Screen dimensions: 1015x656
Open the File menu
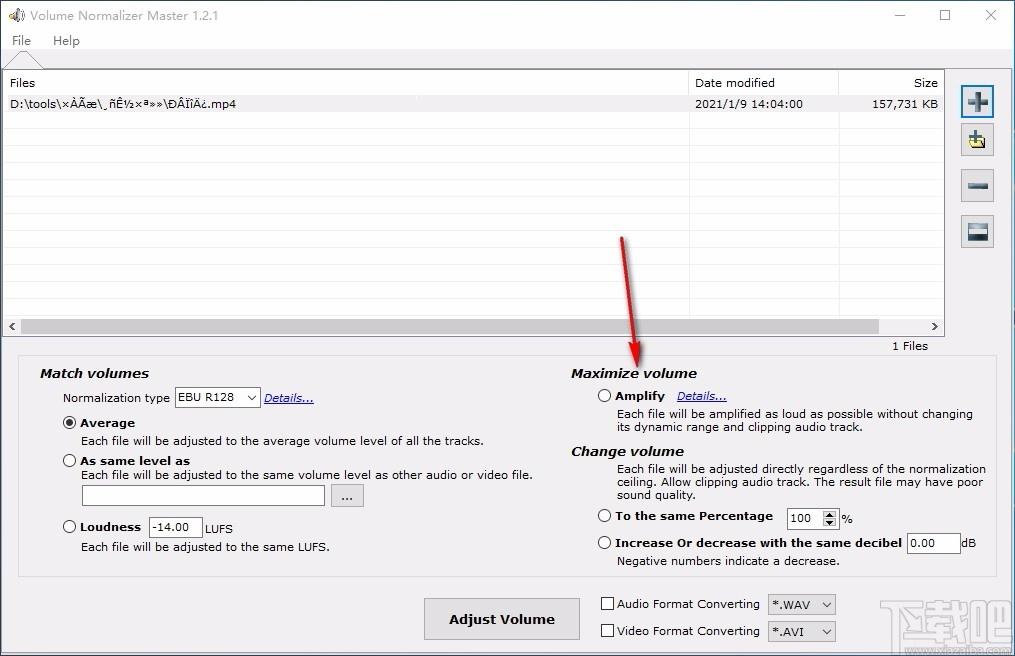pos(21,40)
